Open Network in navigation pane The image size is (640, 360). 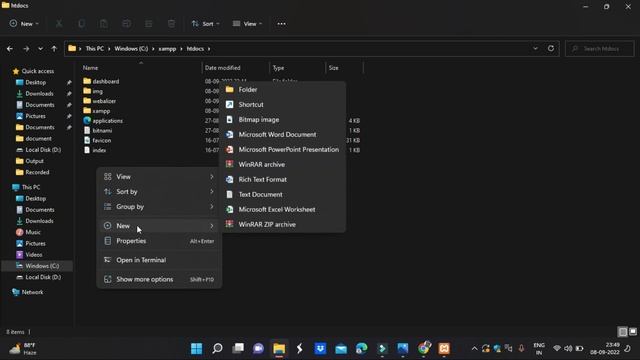32,292
